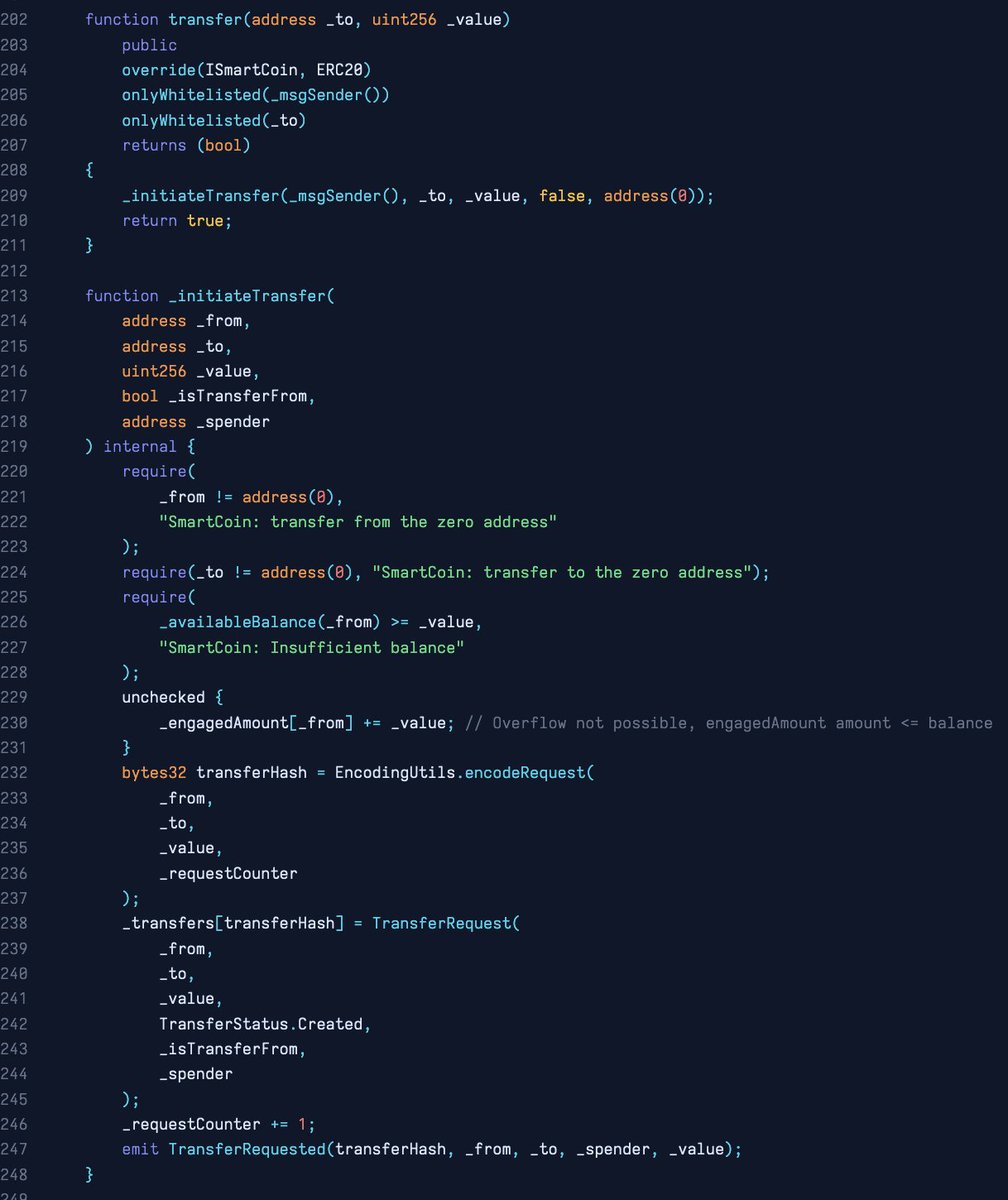The image size is (1008, 1200).
Task: Click '_engagedAmount[_from]' on line 230
Action: point(255,723)
